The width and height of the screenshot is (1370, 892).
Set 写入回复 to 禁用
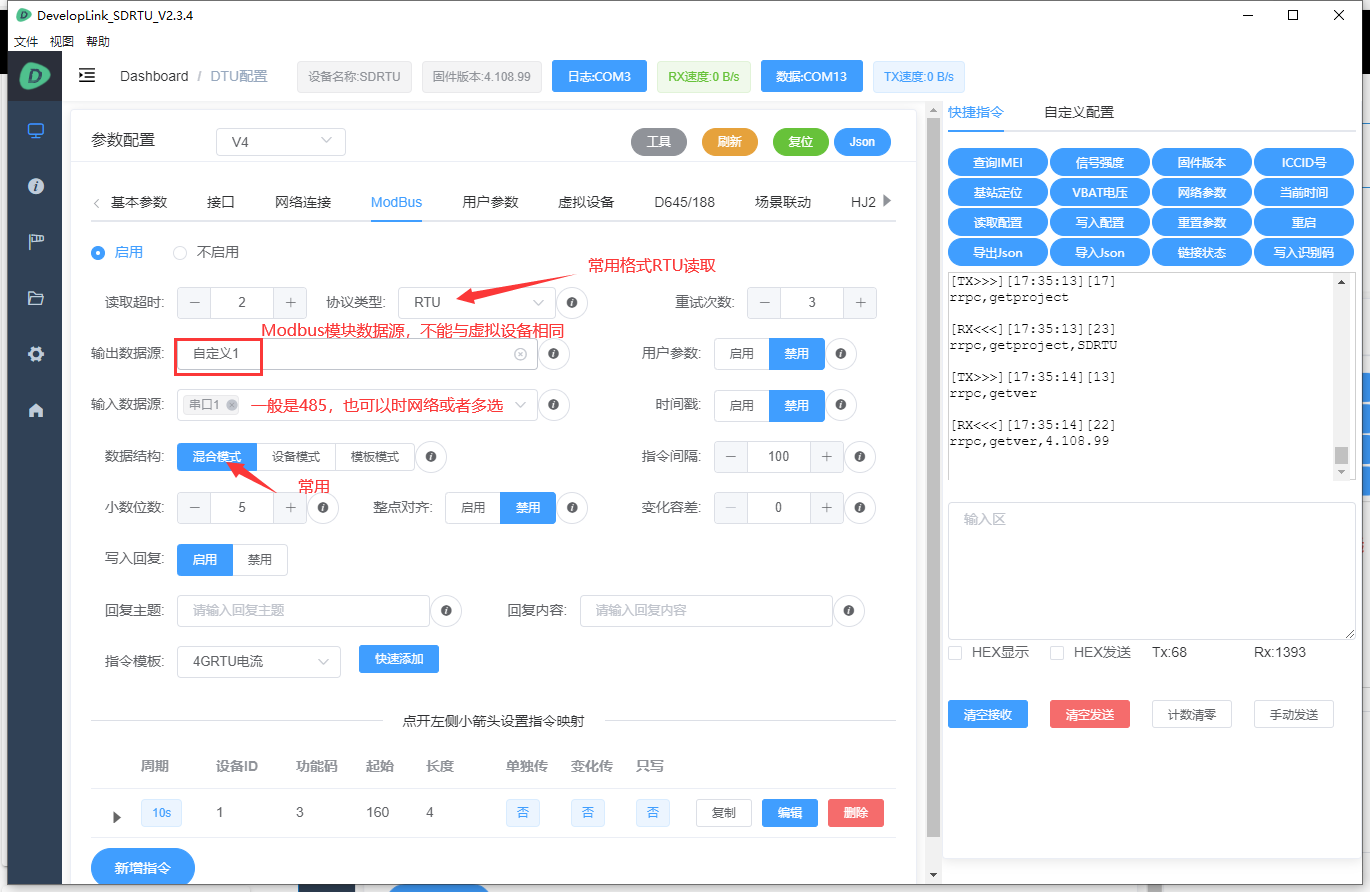pyautogui.click(x=260, y=560)
